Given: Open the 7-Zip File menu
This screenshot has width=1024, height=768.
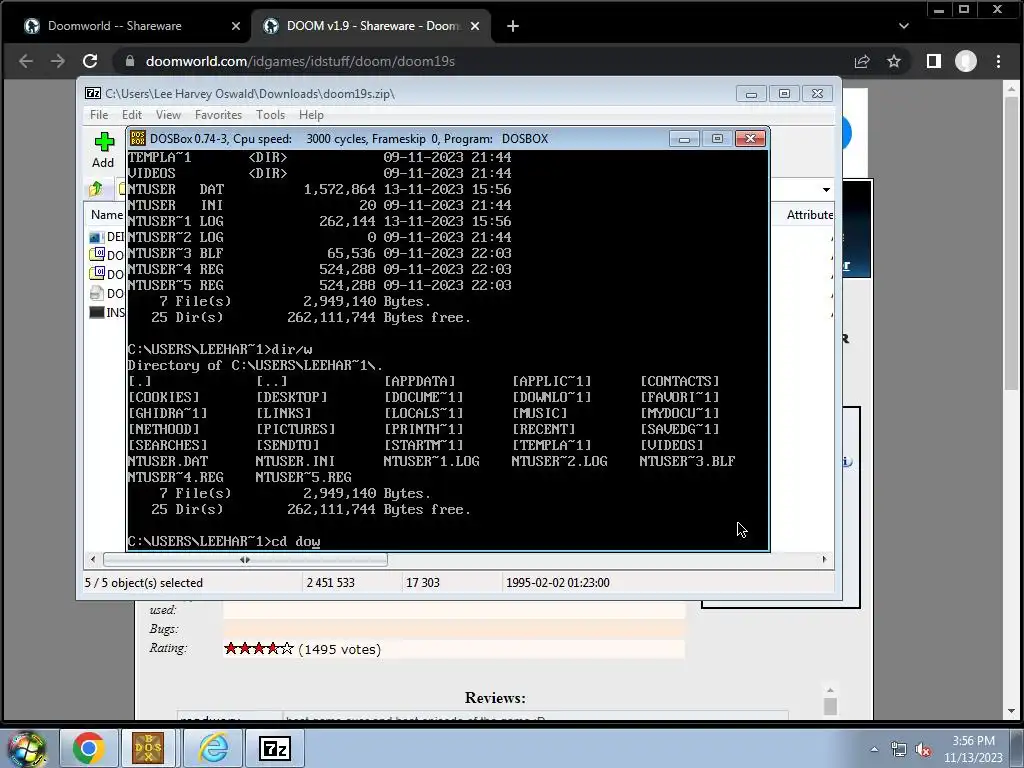Looking at the screenshot, I should 99,115.
